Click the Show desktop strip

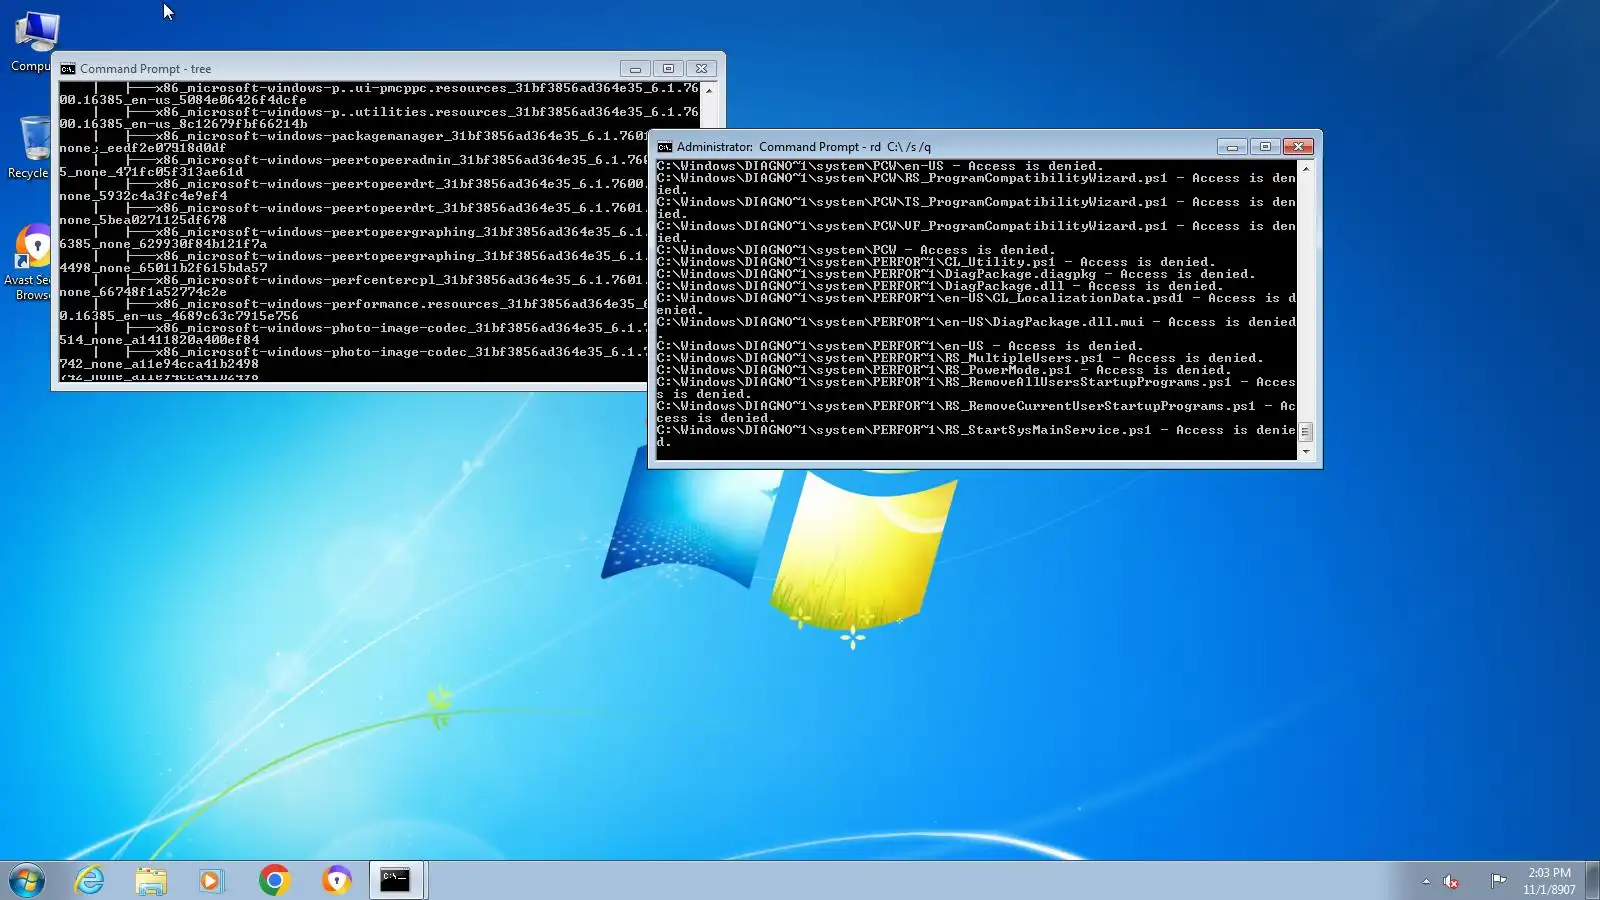(x=1592, y=881)
